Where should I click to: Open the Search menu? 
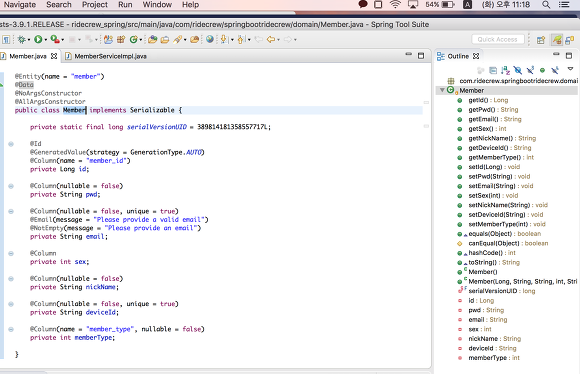pos(59,4)
